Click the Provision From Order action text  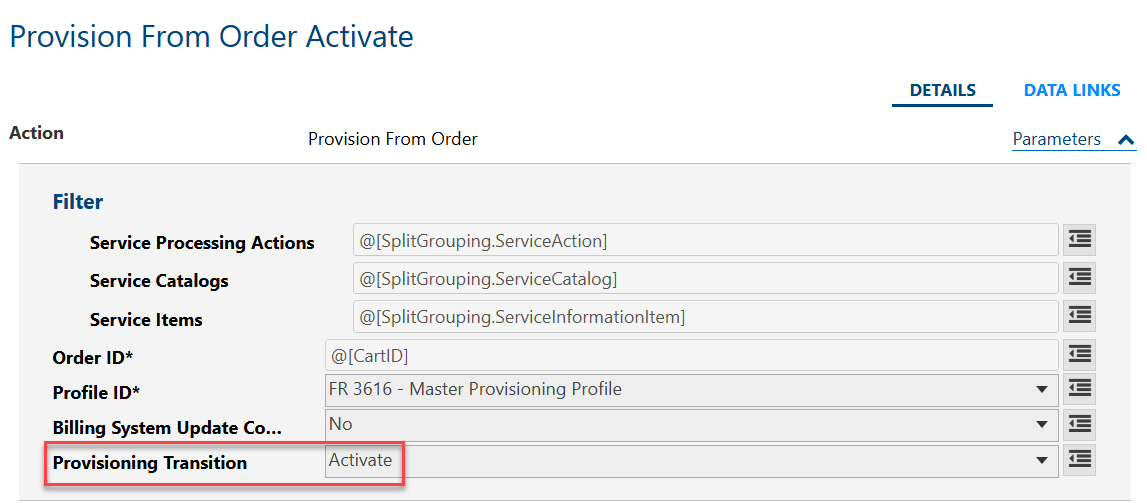click(392, 139)
